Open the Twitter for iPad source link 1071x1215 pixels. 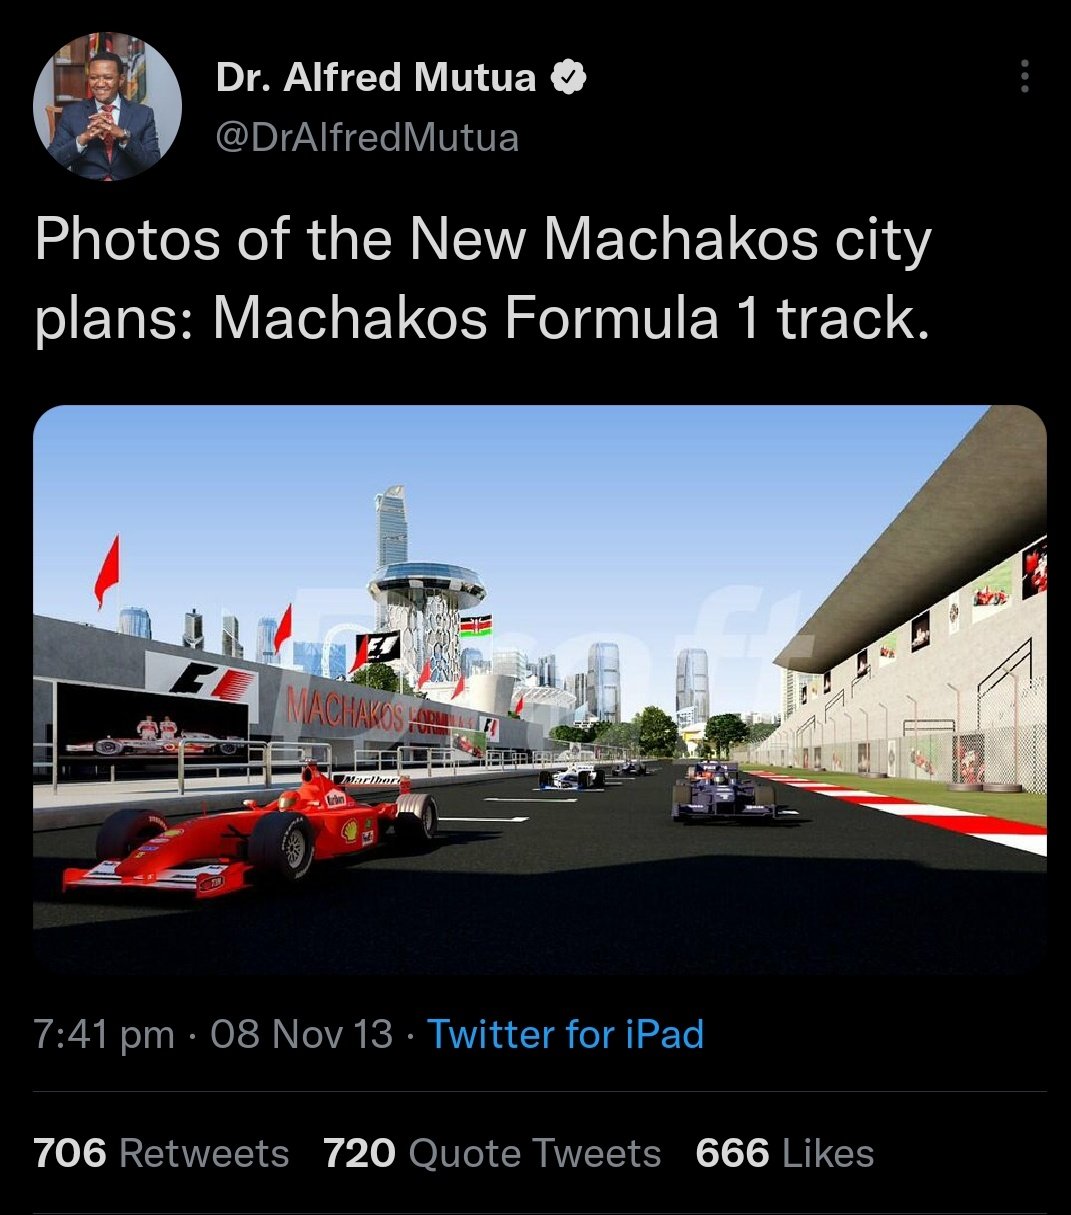coord(566,1034)
